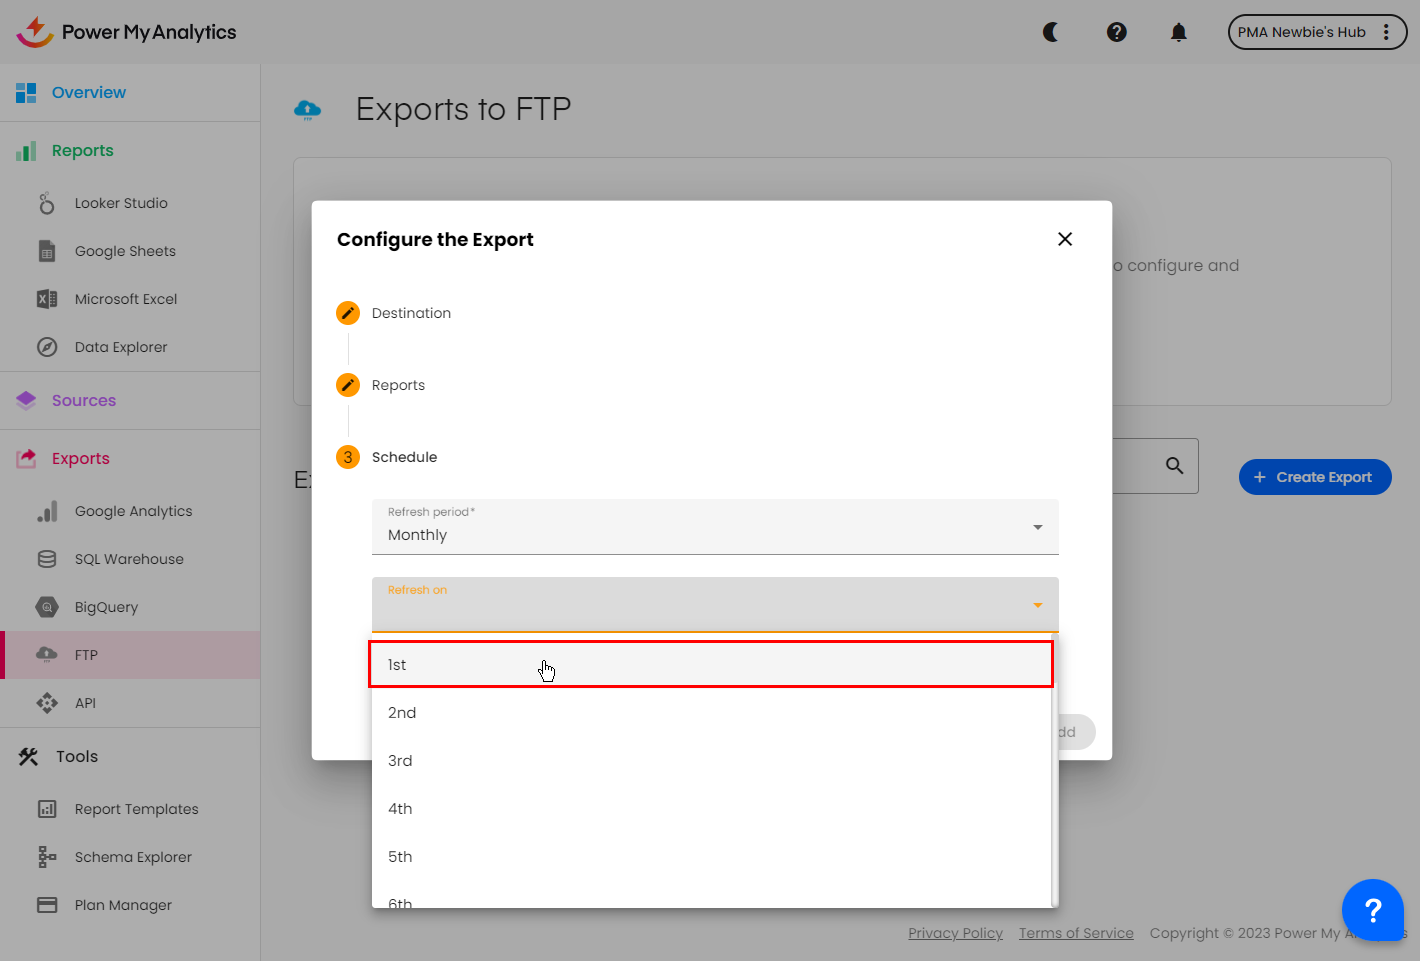Click the search magnifier icon
The width and height of the screenshot is (1420, 961).
pos(1175,466)
